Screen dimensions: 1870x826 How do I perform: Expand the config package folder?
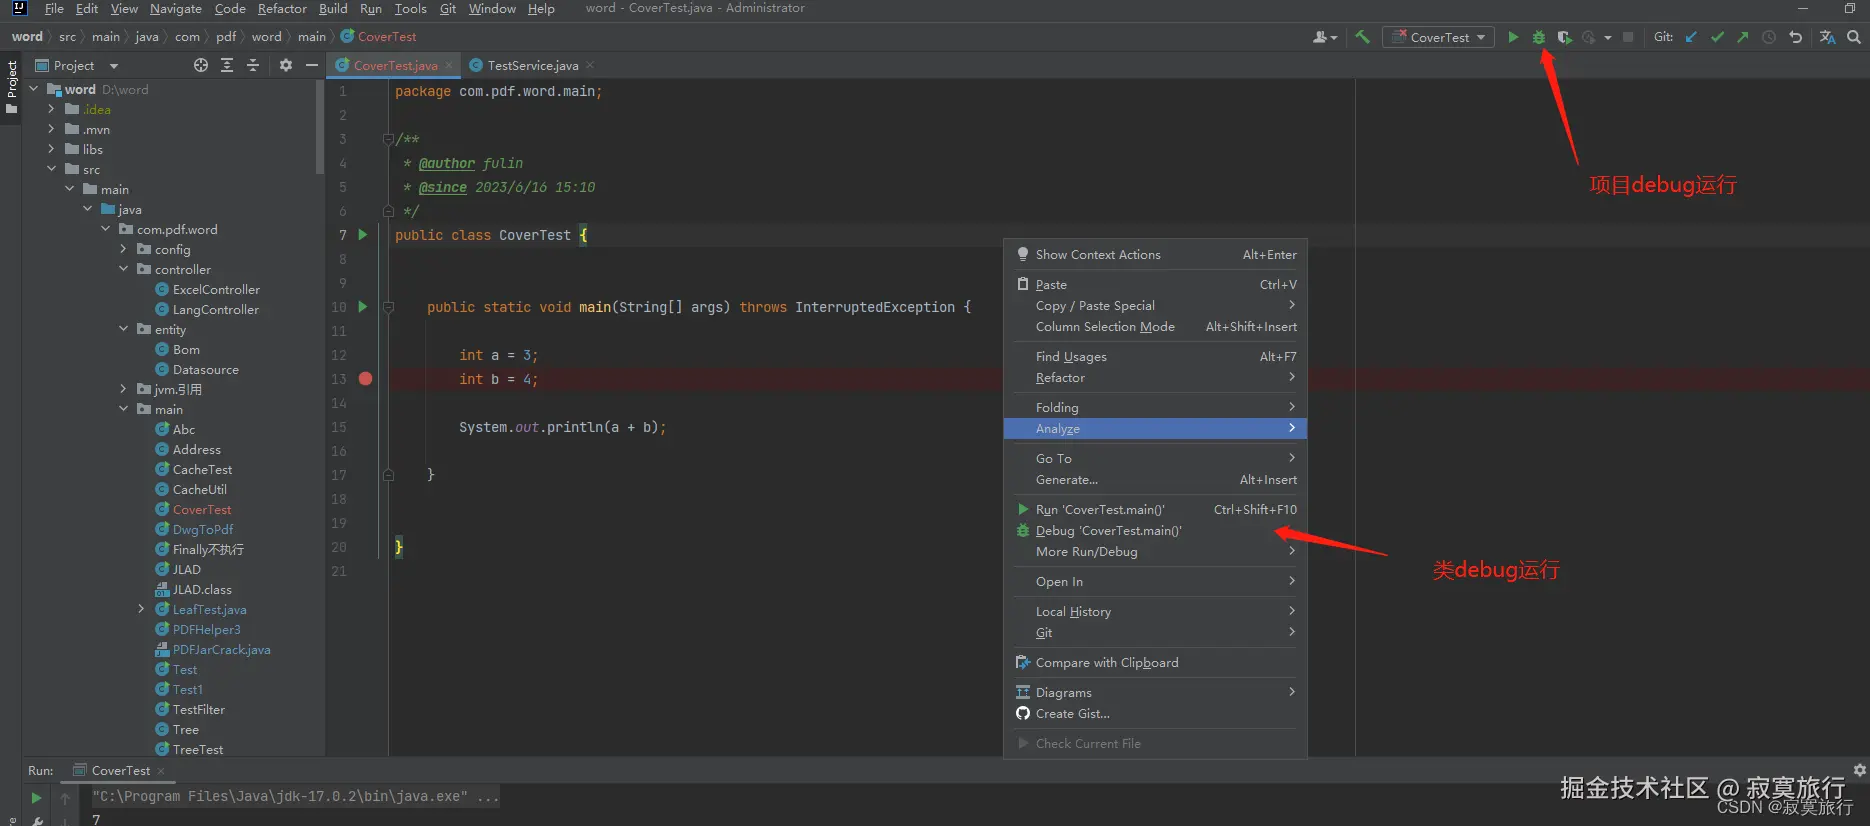coord(124,249)
